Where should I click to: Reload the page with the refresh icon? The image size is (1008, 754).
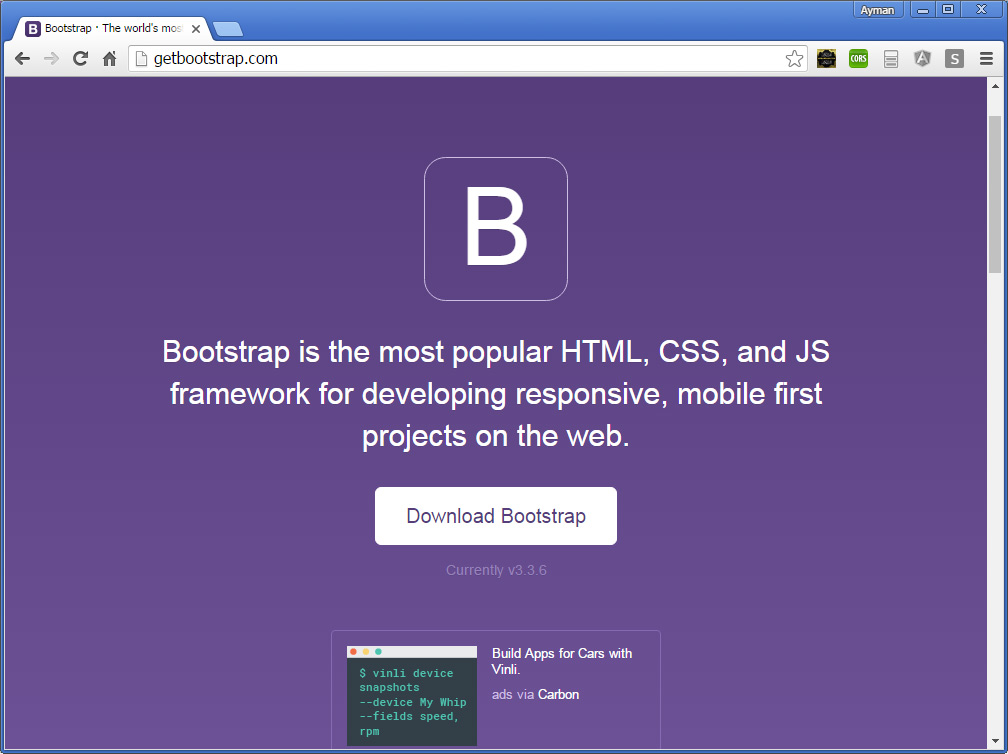click(x=81, y=59)
